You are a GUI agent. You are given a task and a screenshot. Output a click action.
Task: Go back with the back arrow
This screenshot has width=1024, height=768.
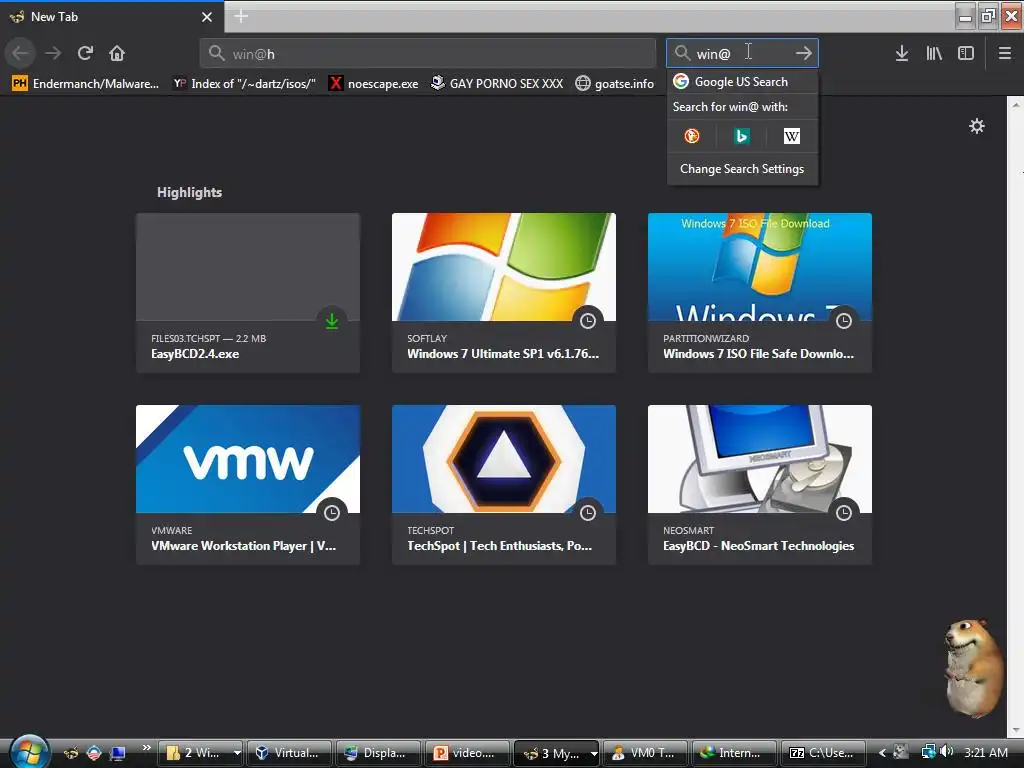20,53
